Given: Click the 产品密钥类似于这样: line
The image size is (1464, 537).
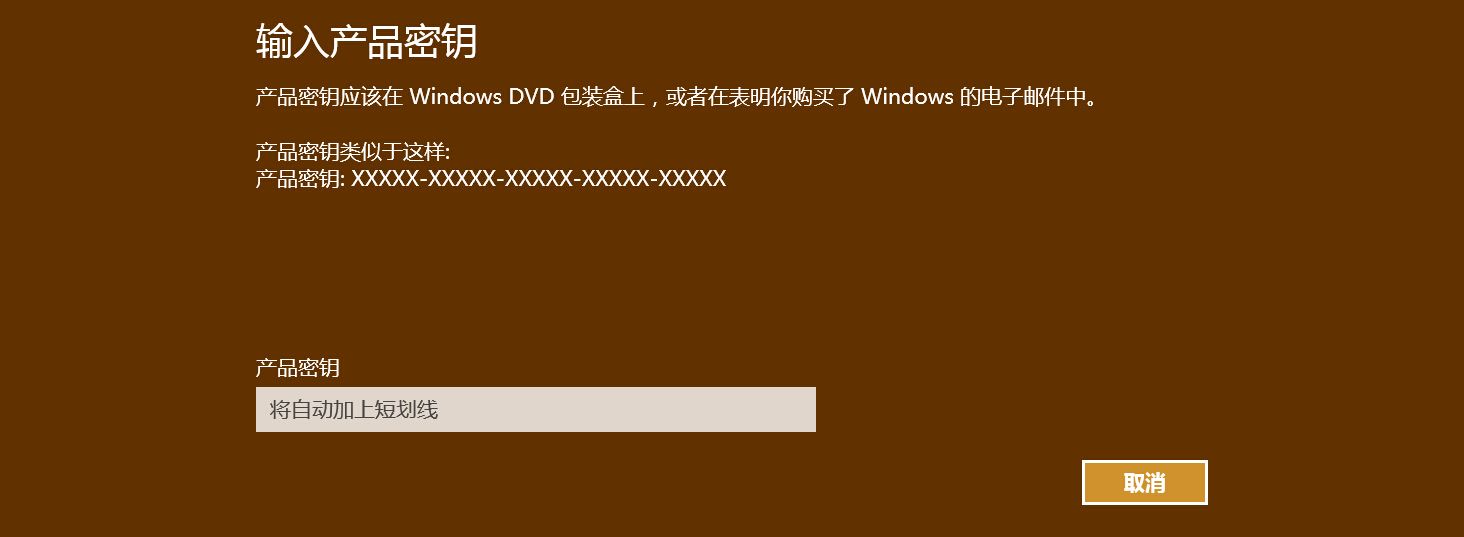Looking at the screenshot, I should tap(353, 153).
